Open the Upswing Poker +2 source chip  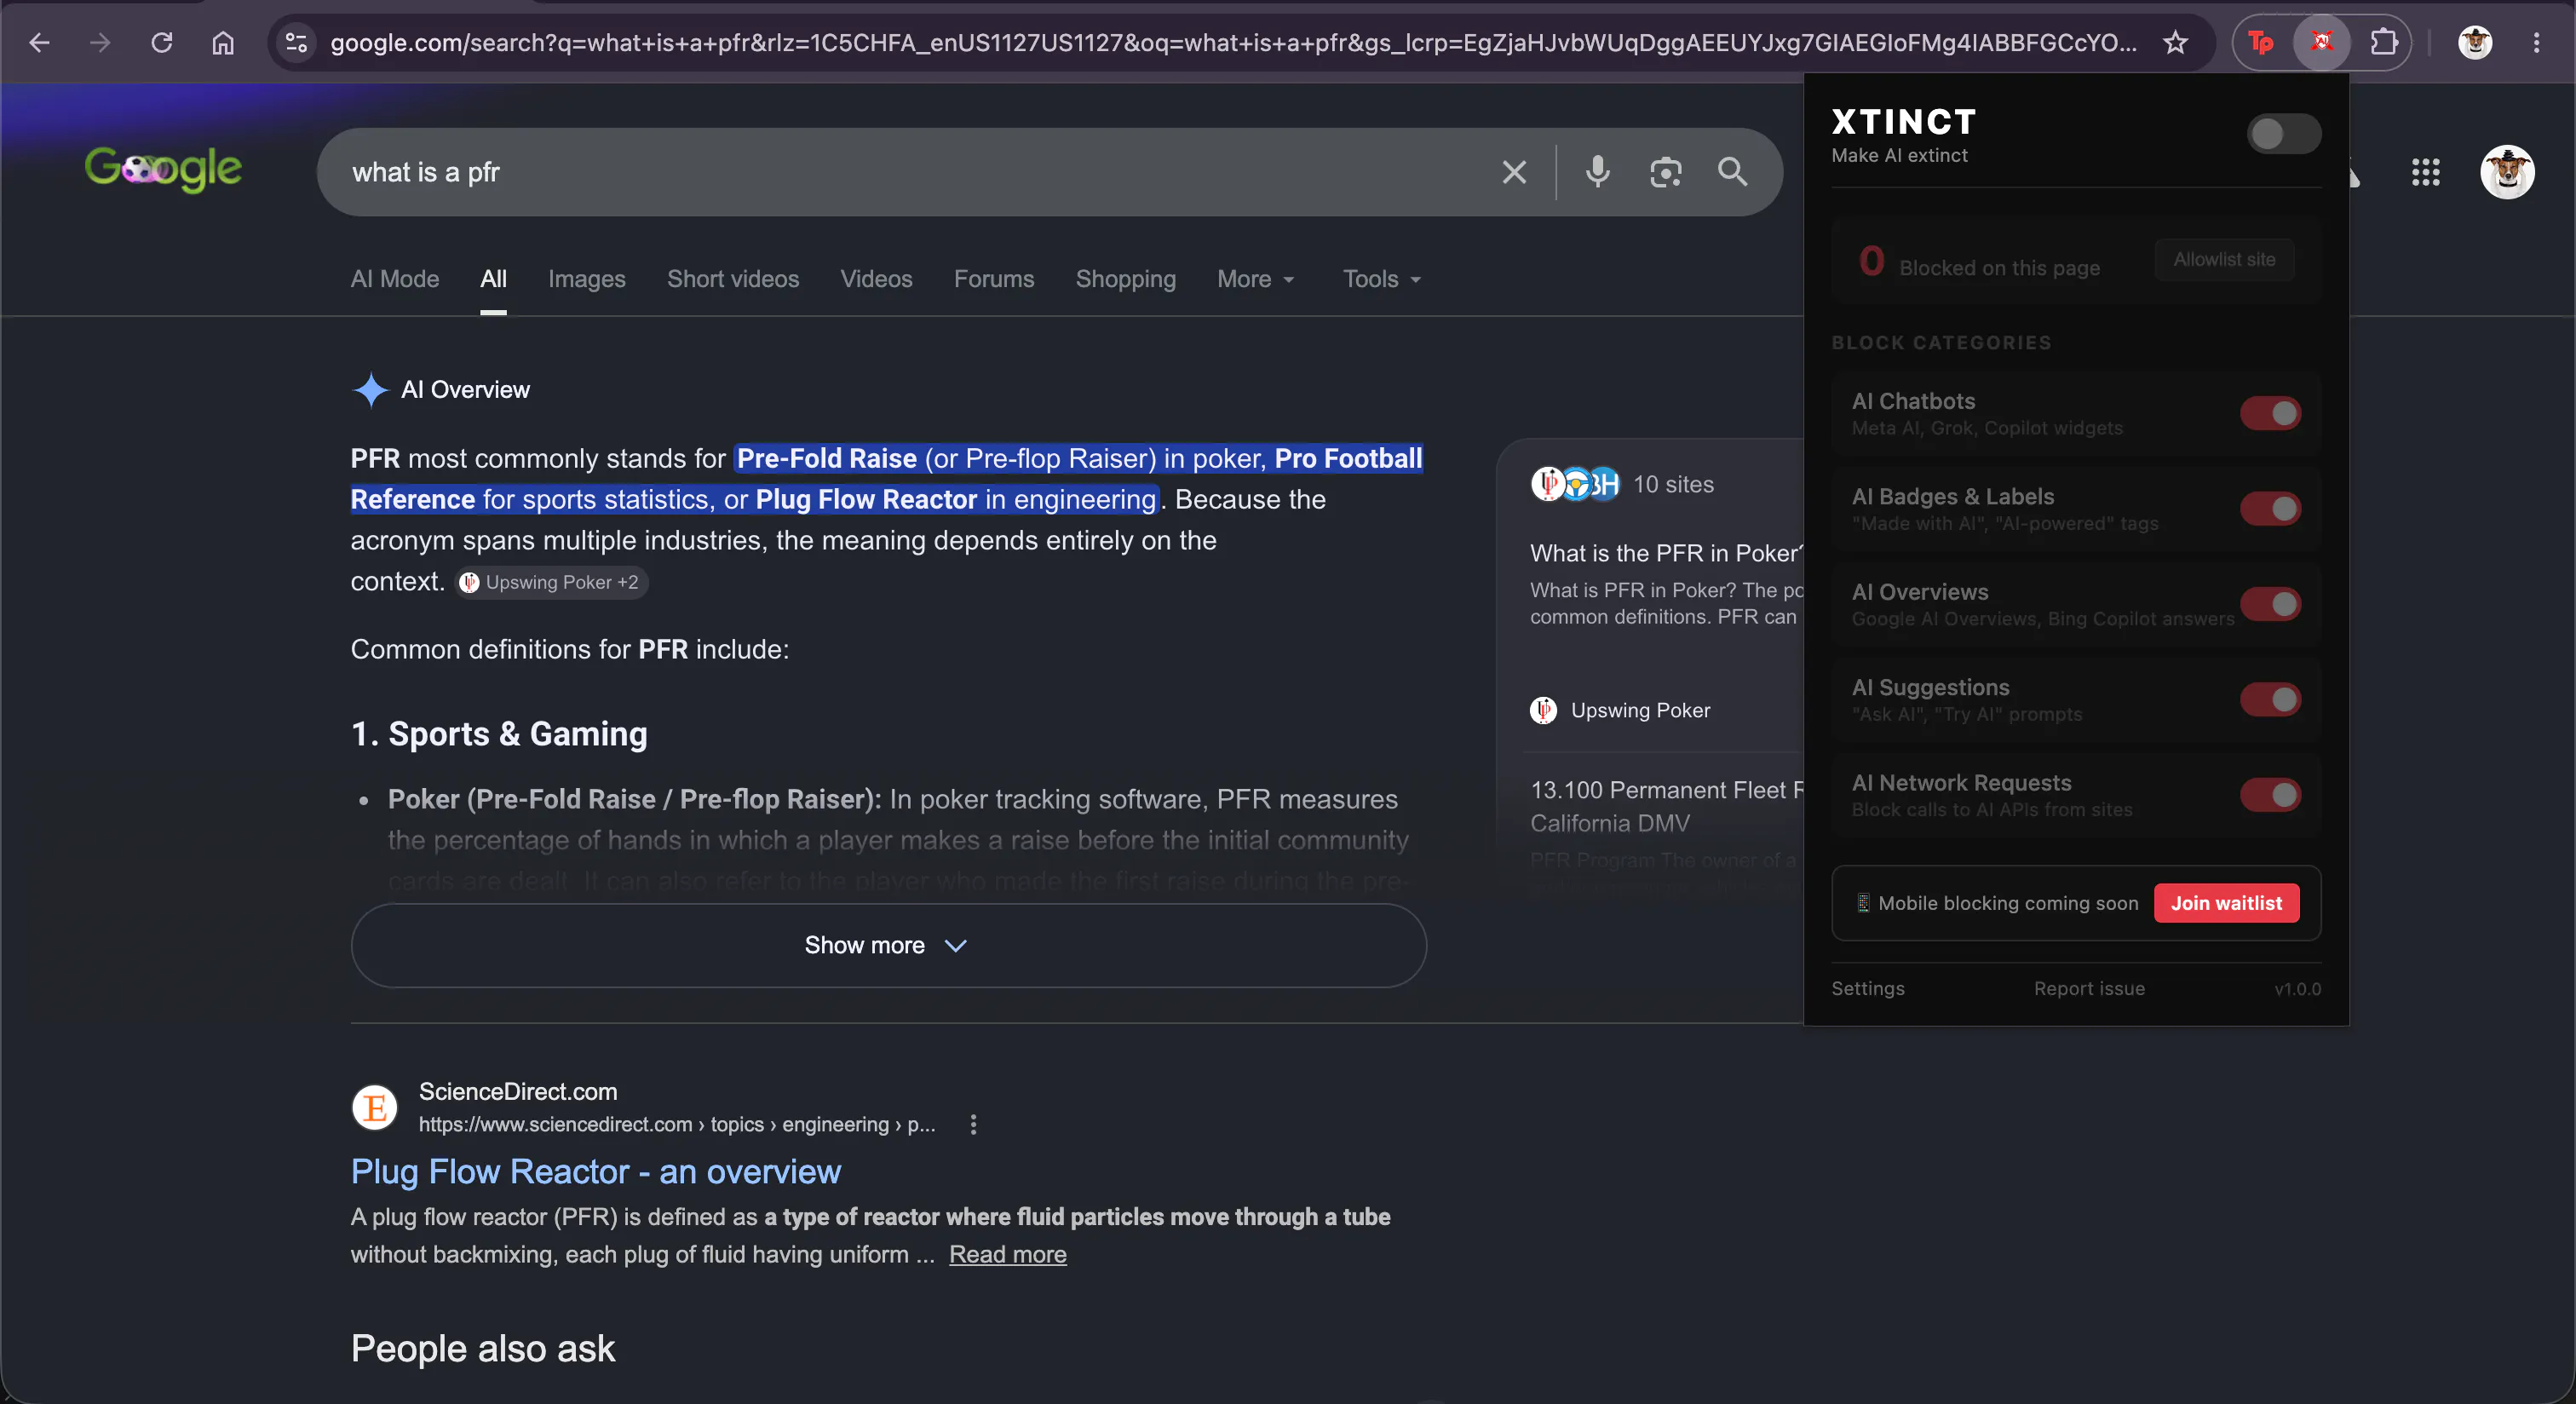[x=551, y=583]
